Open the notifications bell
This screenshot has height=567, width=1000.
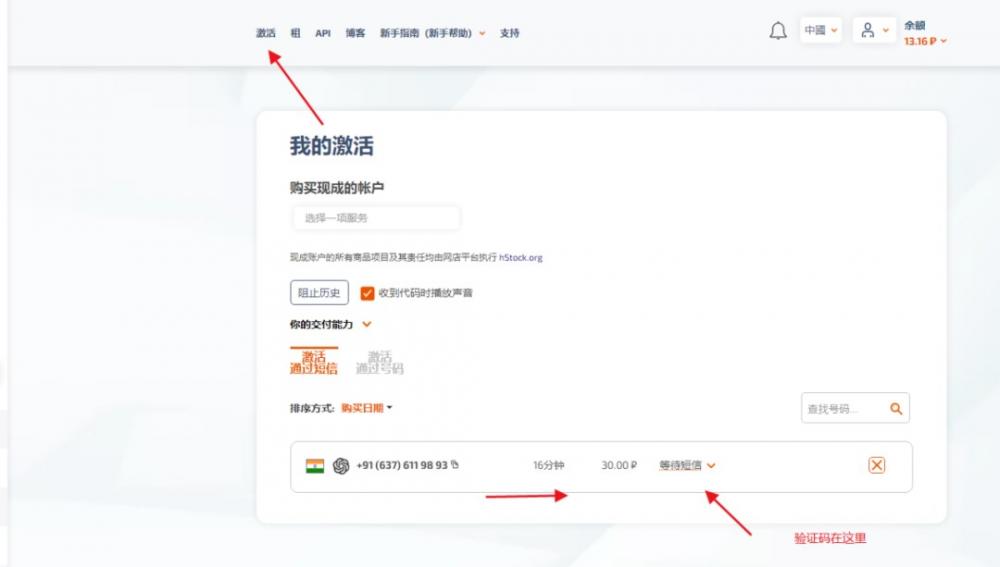777,31
